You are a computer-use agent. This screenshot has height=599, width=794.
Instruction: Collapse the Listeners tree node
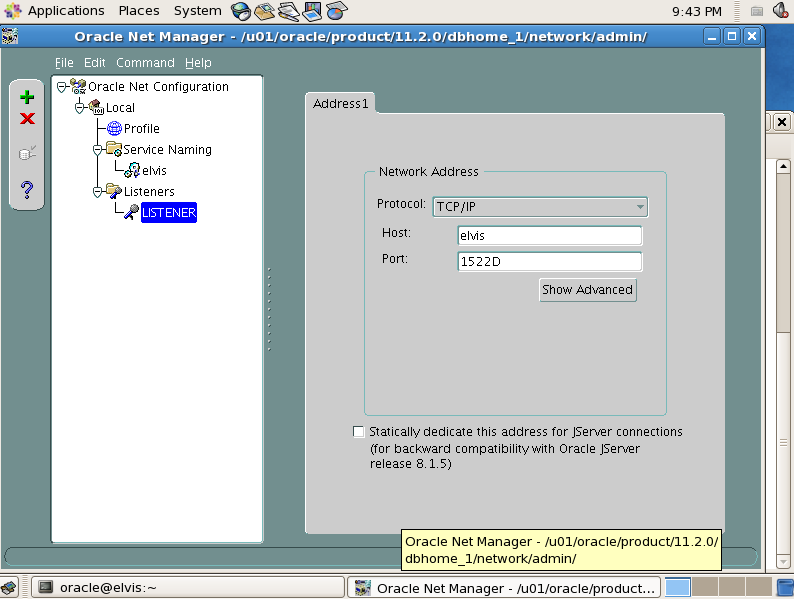(x=98, y=192)
